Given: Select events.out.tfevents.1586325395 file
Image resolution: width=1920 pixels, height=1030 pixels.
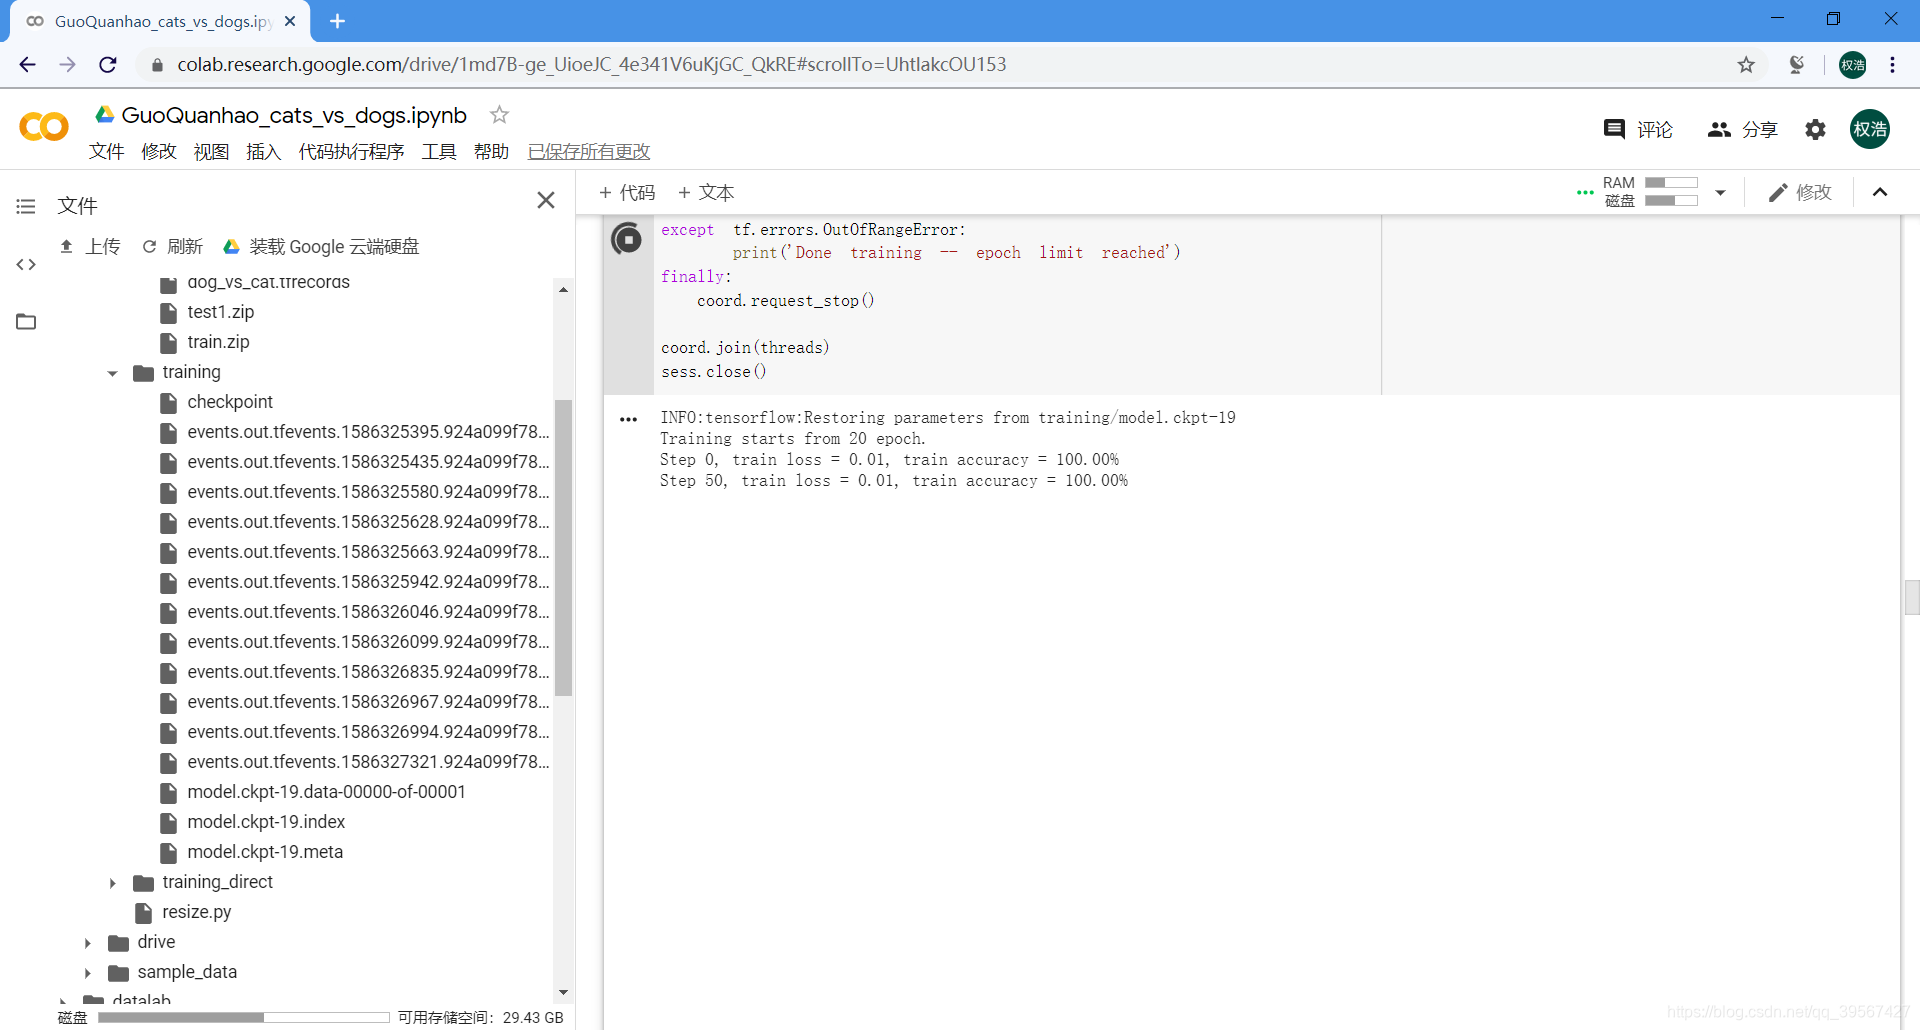Looking at the screenshot, I should click(x=368, y=432).
